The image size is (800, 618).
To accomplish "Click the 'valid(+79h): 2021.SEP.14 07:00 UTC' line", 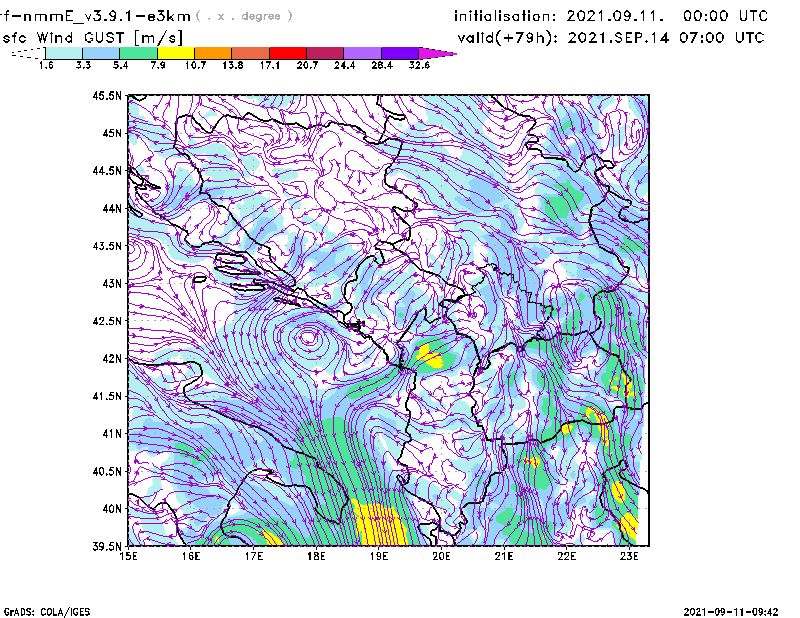I will click(611, 38).
